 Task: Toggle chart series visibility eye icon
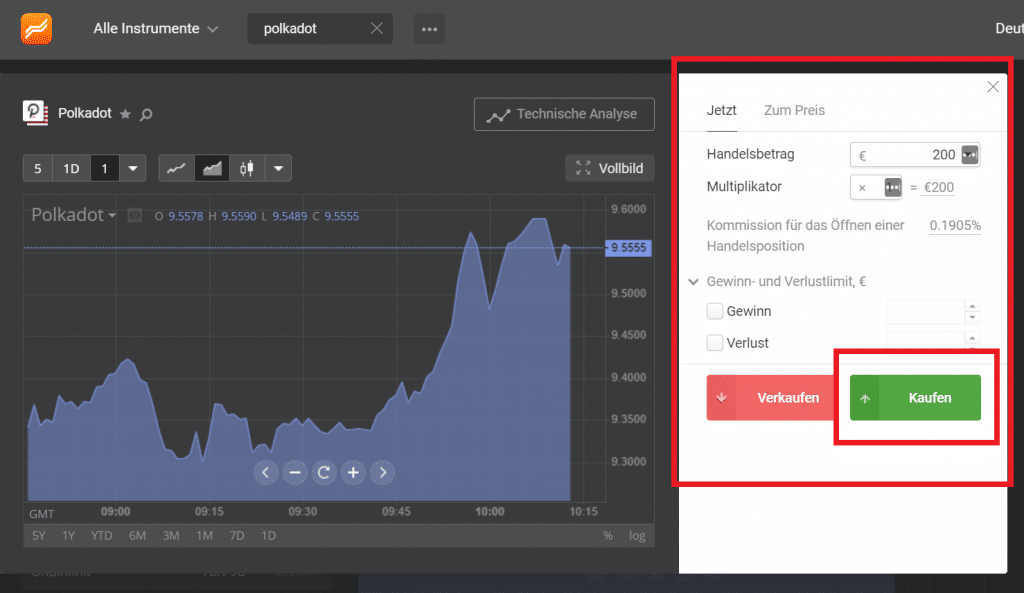135,216
